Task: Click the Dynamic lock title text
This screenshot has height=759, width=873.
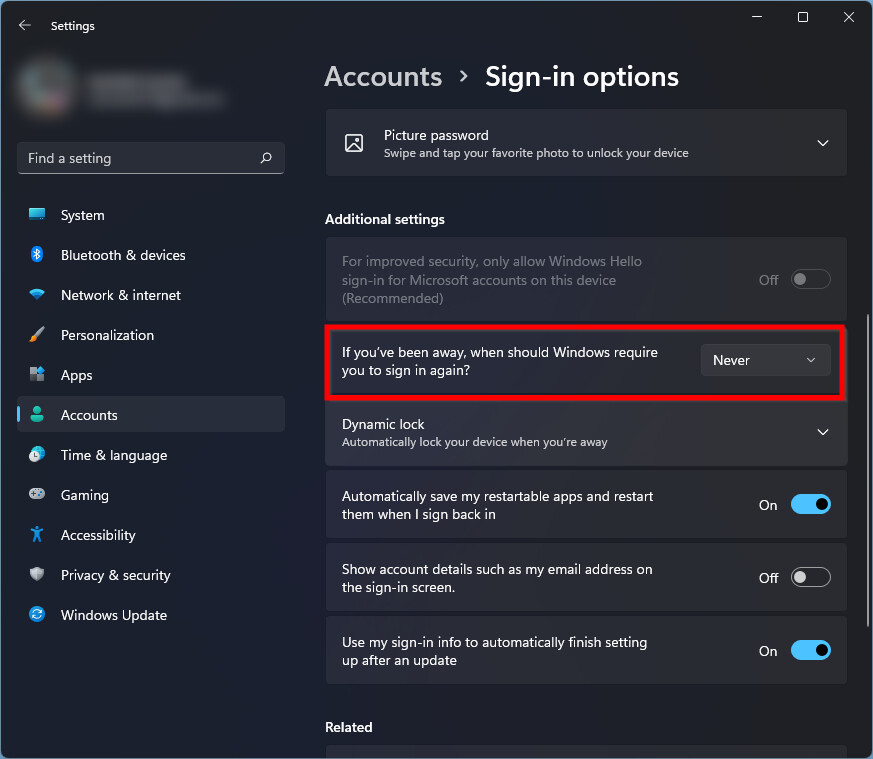Action: [383, 424]
